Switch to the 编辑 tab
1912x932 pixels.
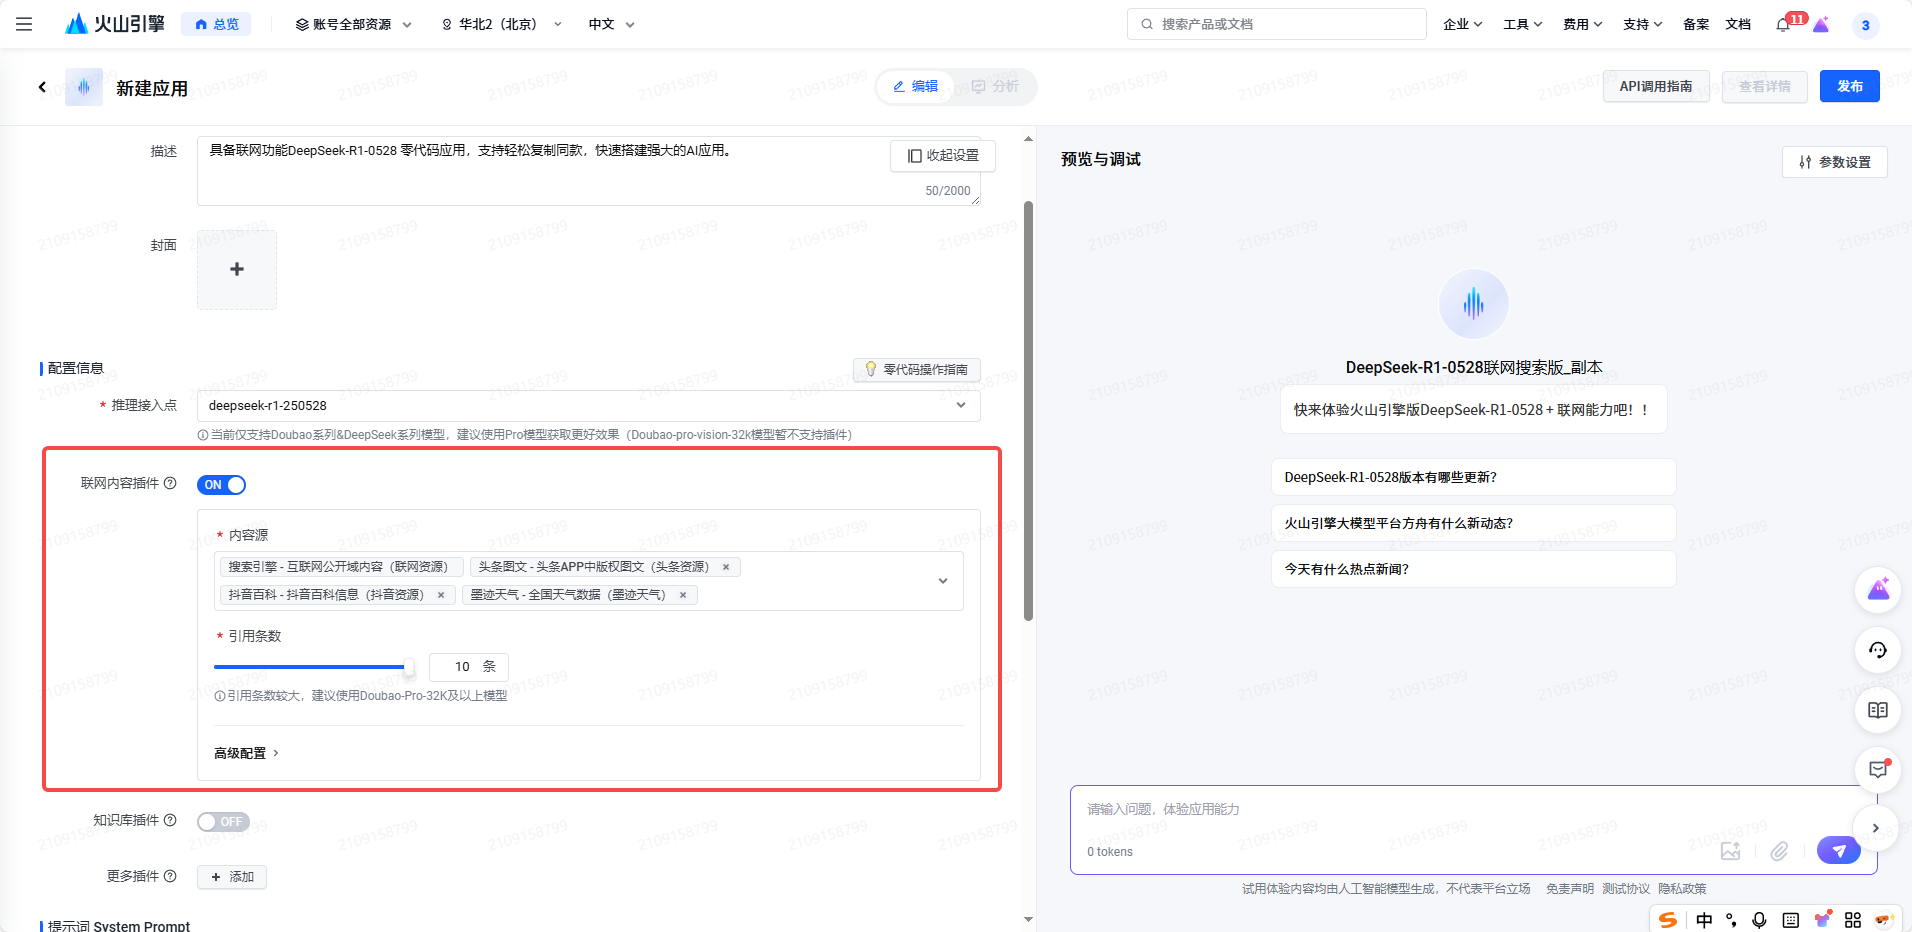916,87
